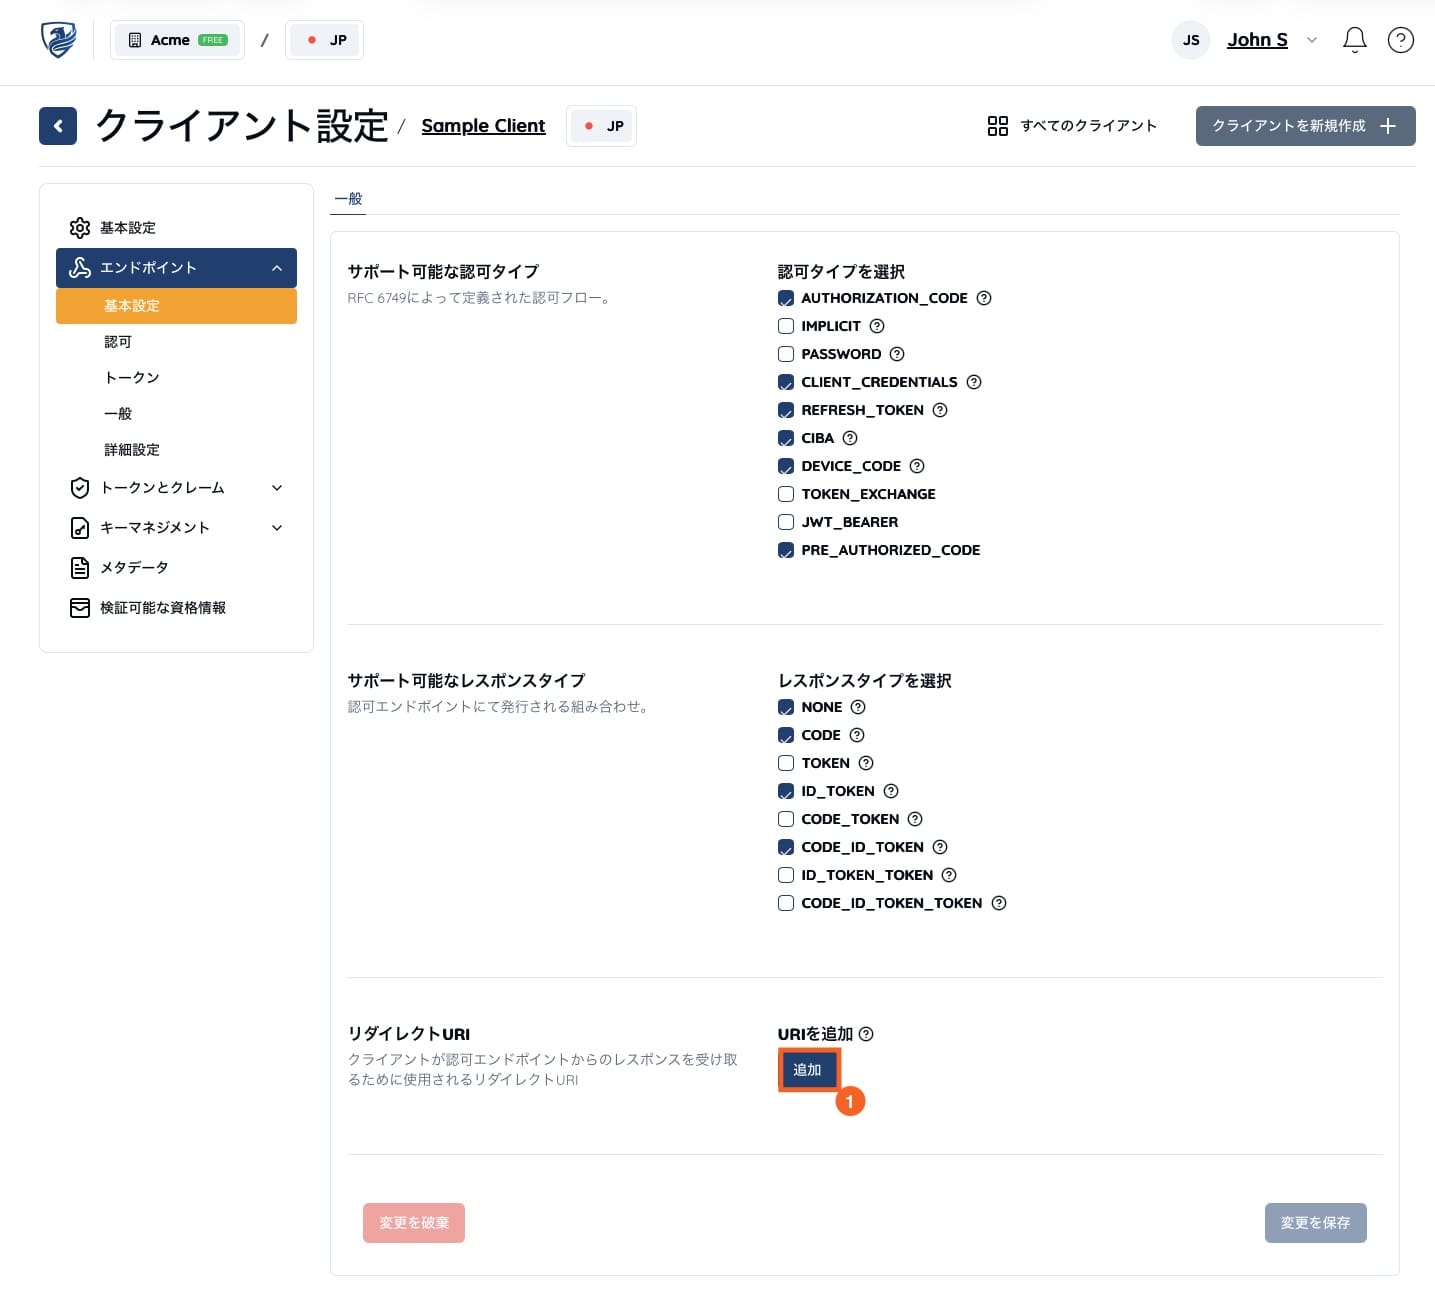The width and height of the screenshot is (1435, 1305).
Task: Show help for TOKEN response type
Action: (x=866, y=763)
